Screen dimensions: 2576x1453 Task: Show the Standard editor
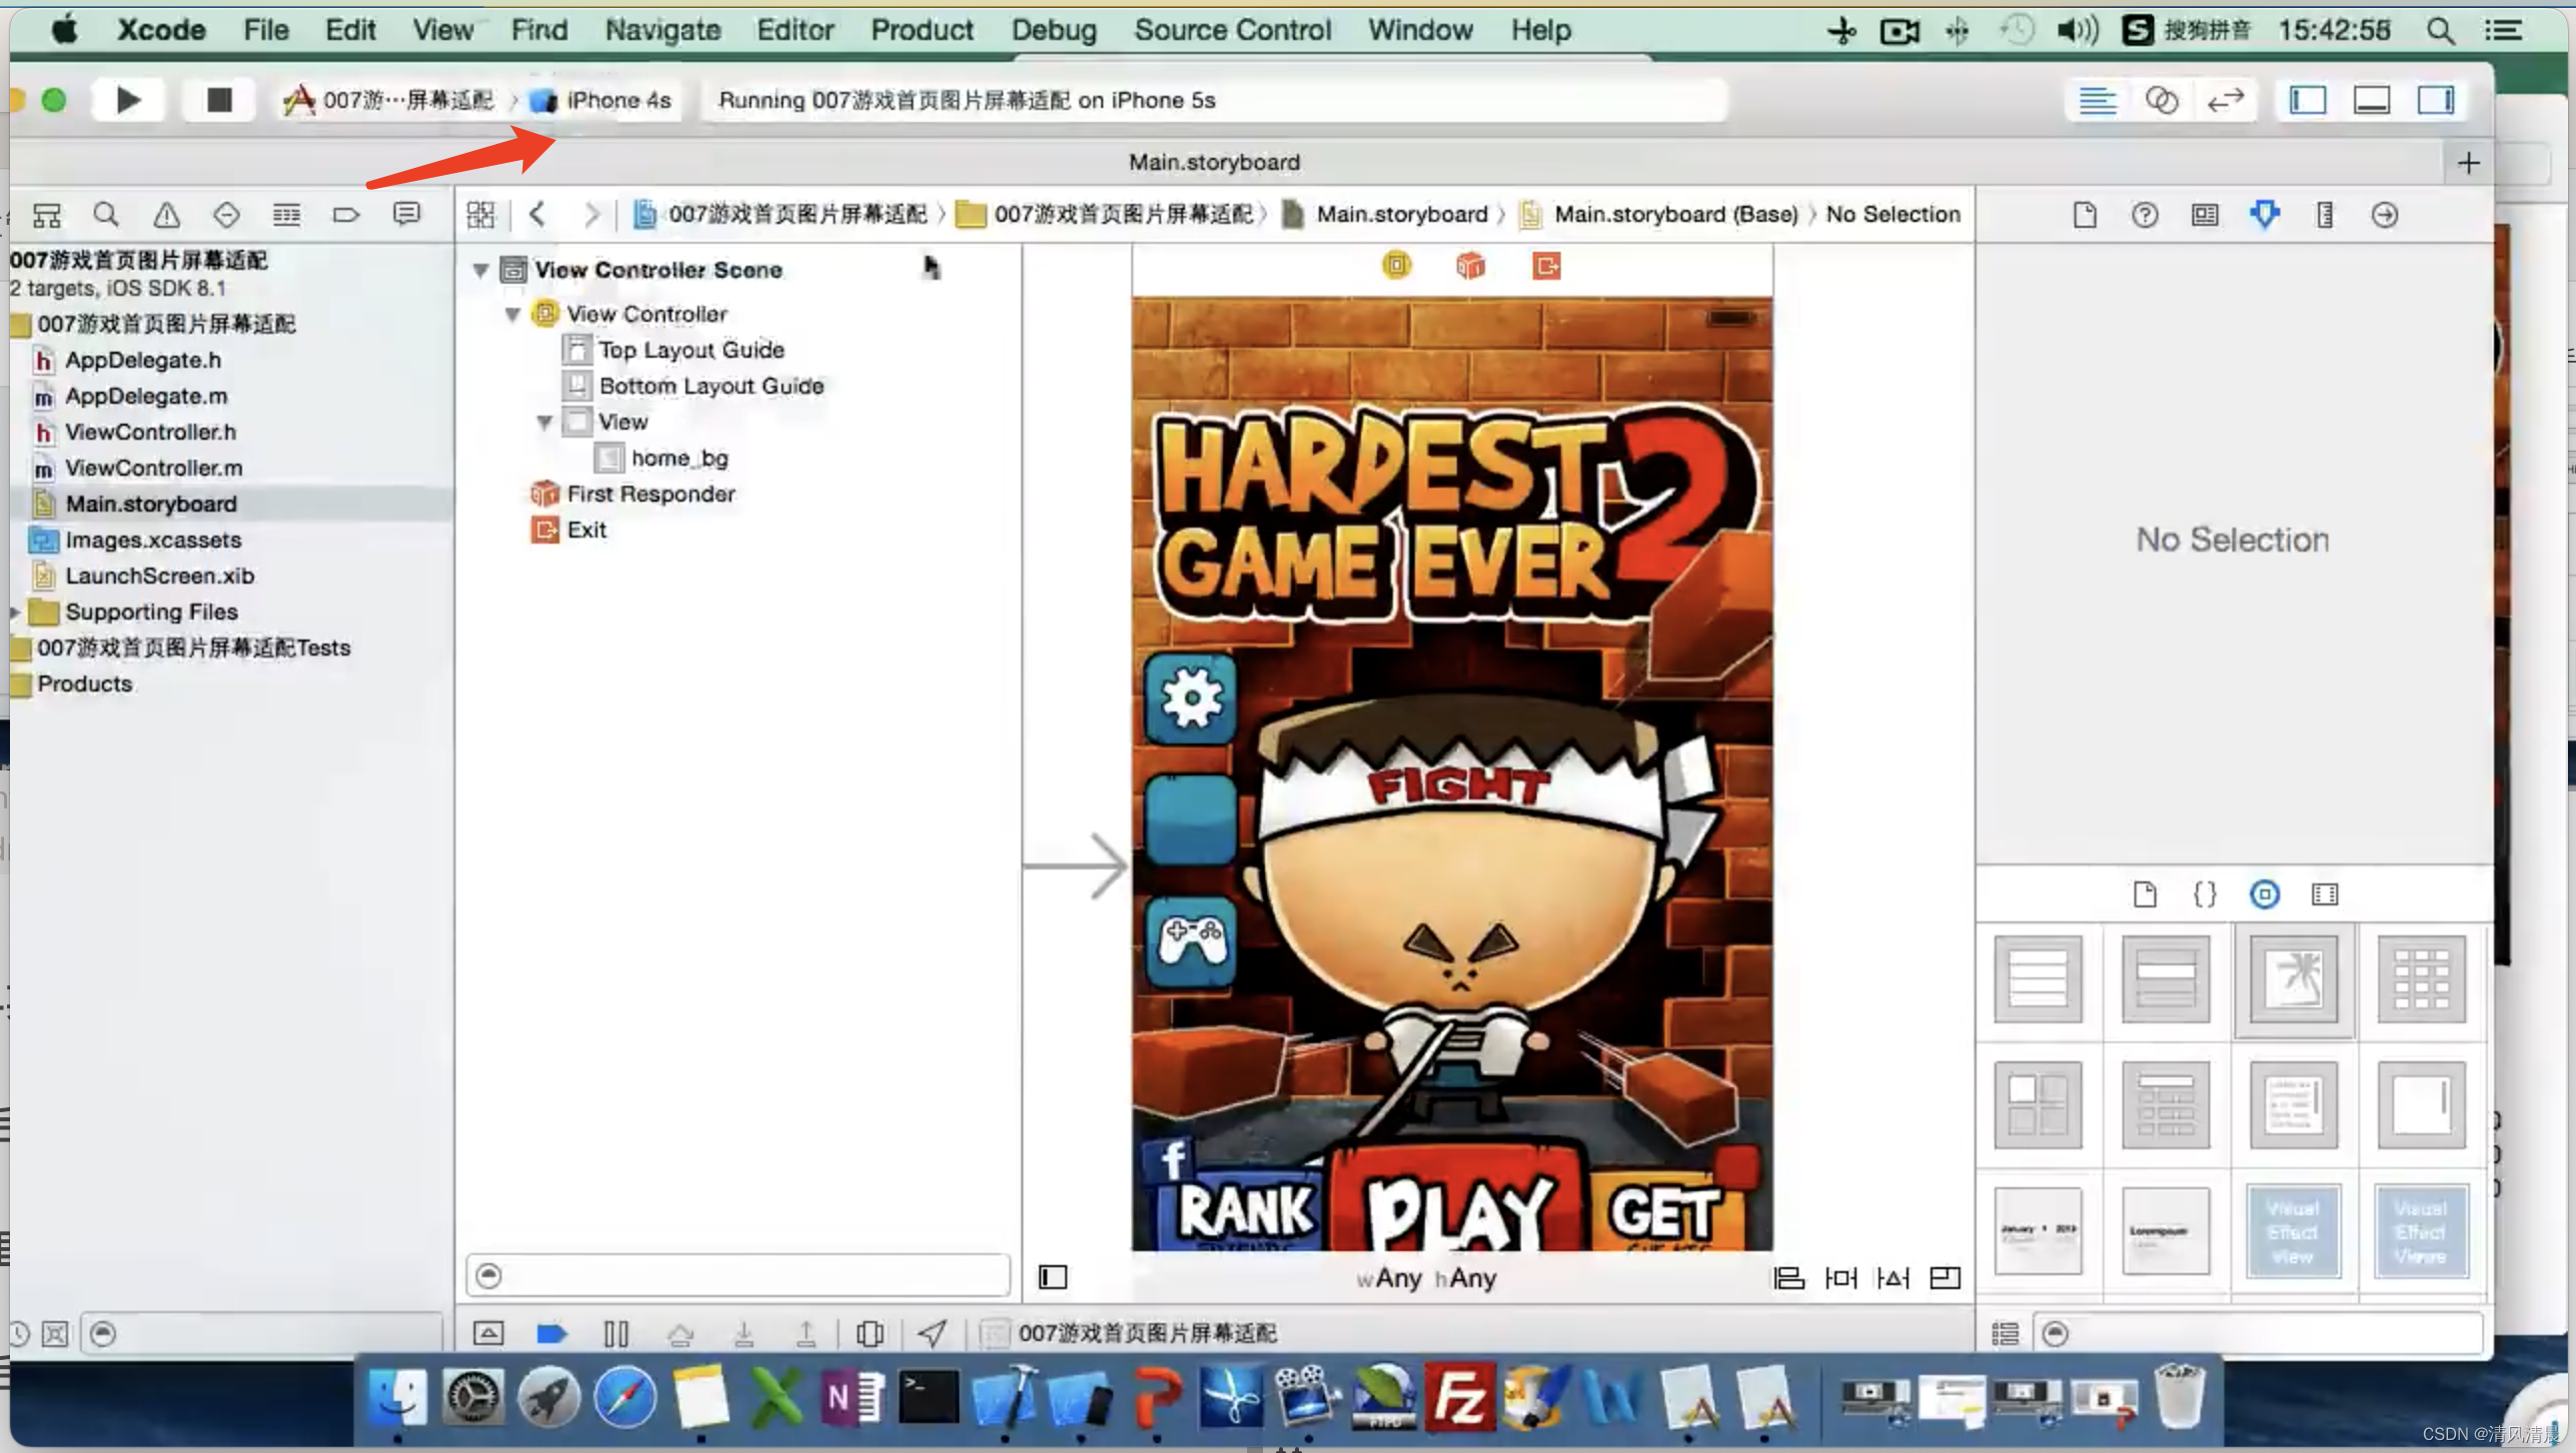click(x=2098, y=100)
